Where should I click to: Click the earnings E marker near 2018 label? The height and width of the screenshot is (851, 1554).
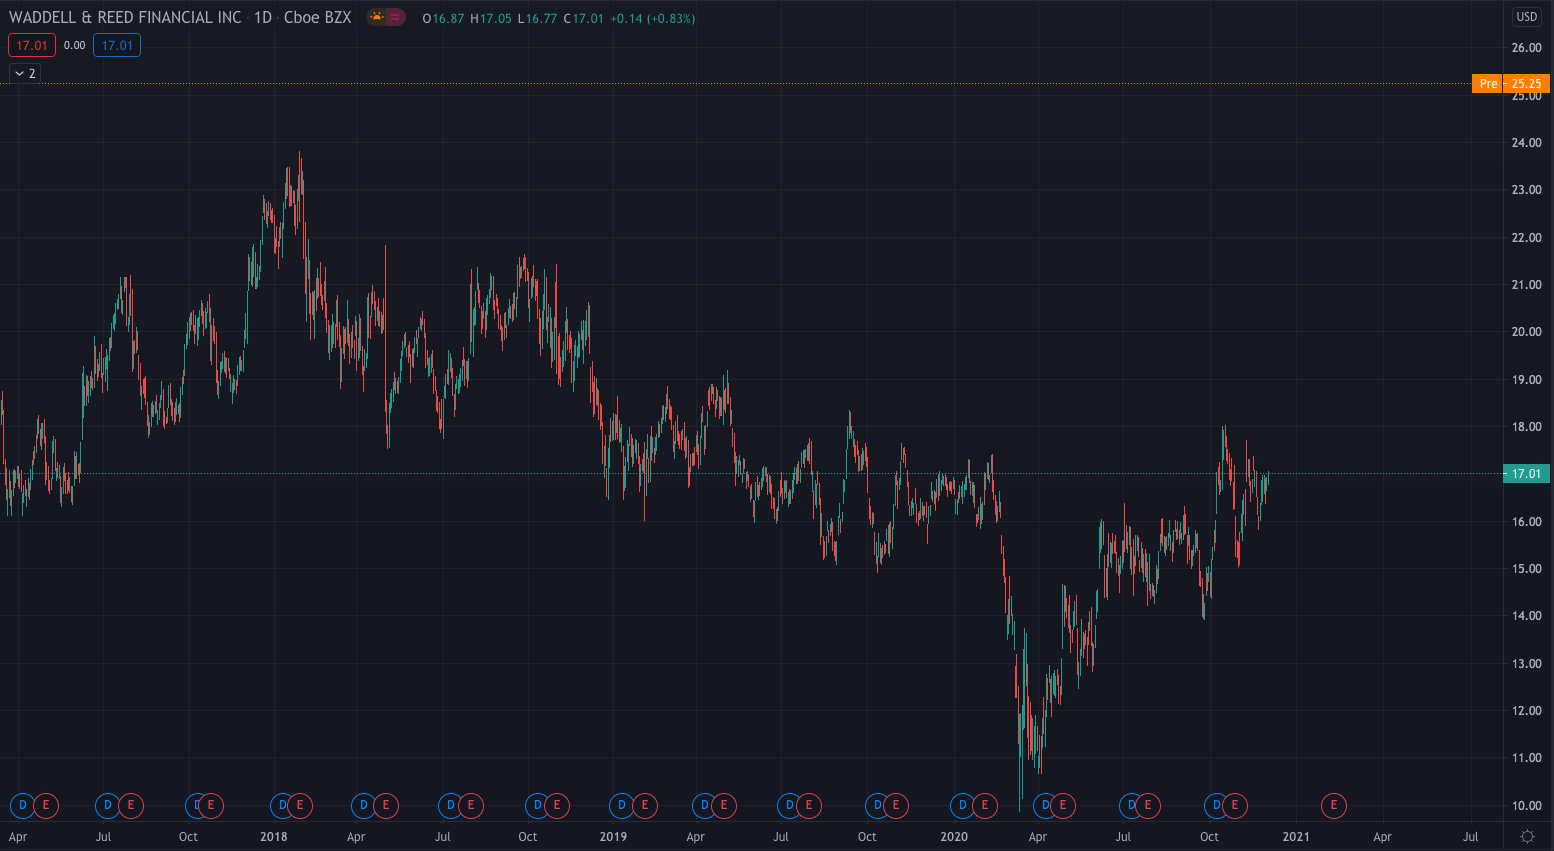300,805
